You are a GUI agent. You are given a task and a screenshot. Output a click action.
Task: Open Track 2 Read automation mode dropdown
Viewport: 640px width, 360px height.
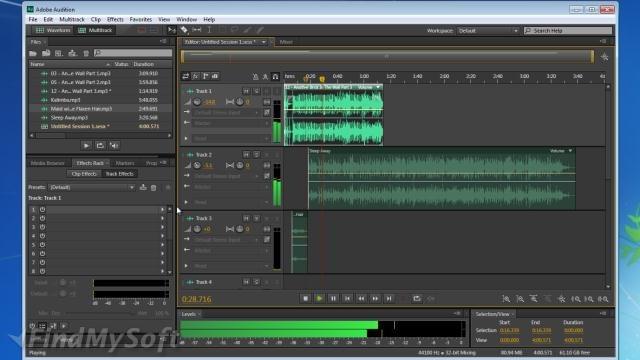pyautogui.click(x=231, y=202)
